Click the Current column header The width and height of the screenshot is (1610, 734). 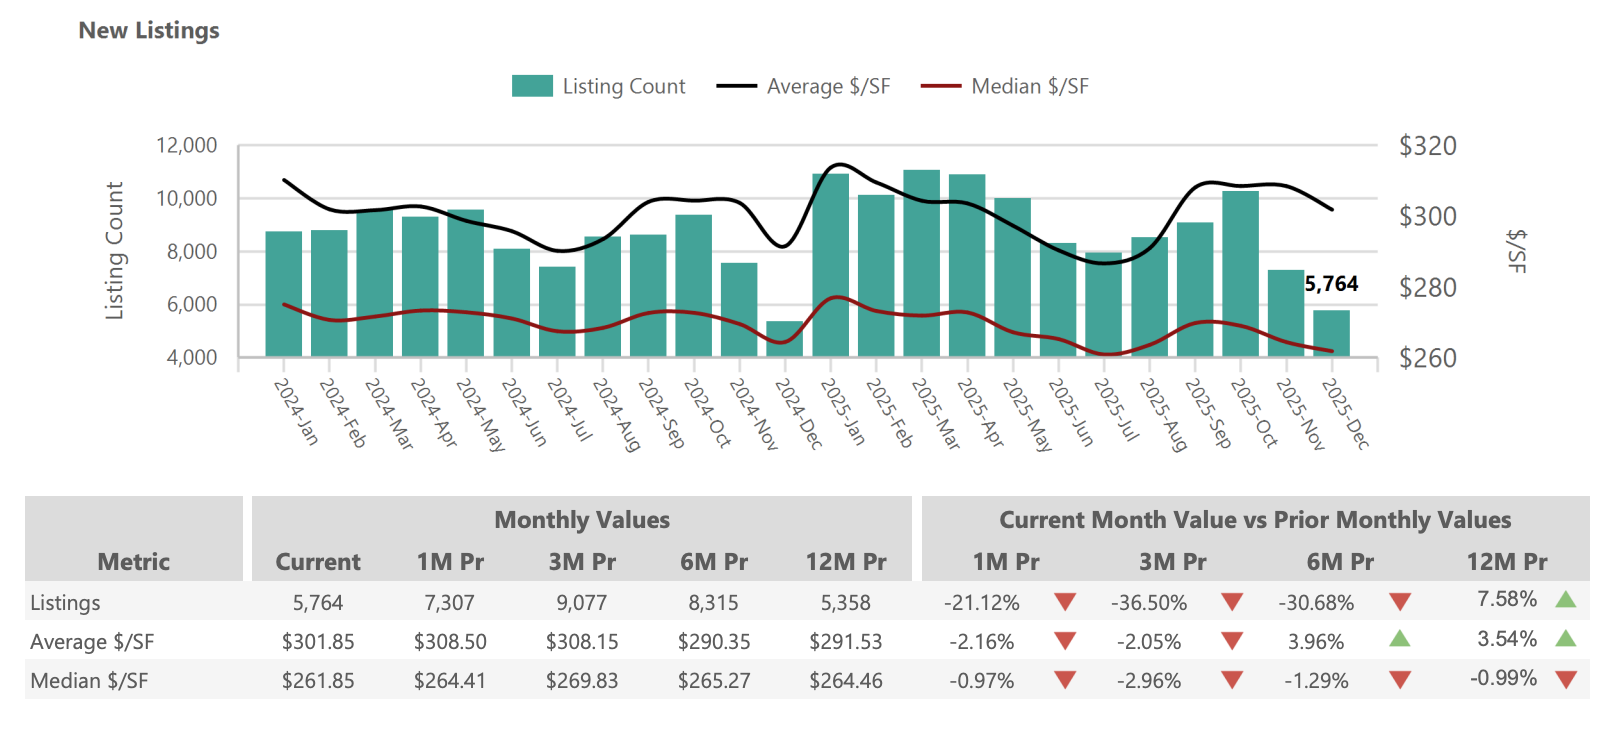[x=317, y=562]
